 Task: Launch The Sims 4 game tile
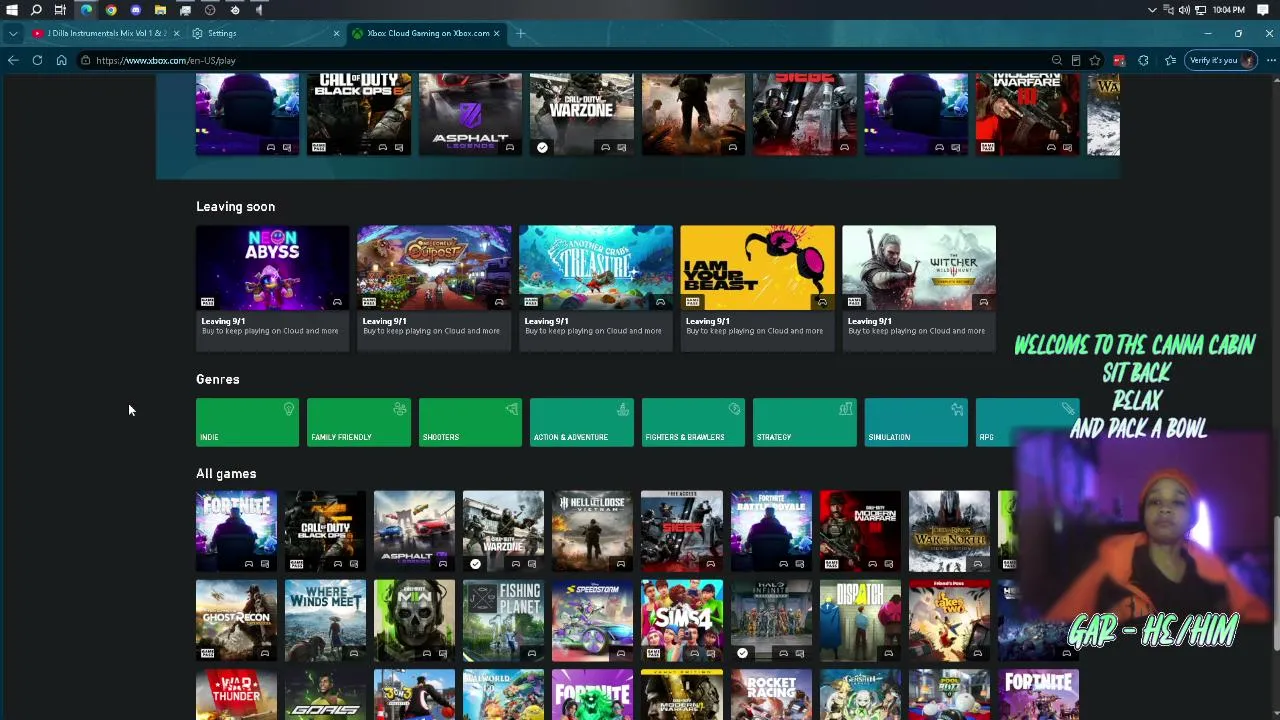[x=682, y=620]
